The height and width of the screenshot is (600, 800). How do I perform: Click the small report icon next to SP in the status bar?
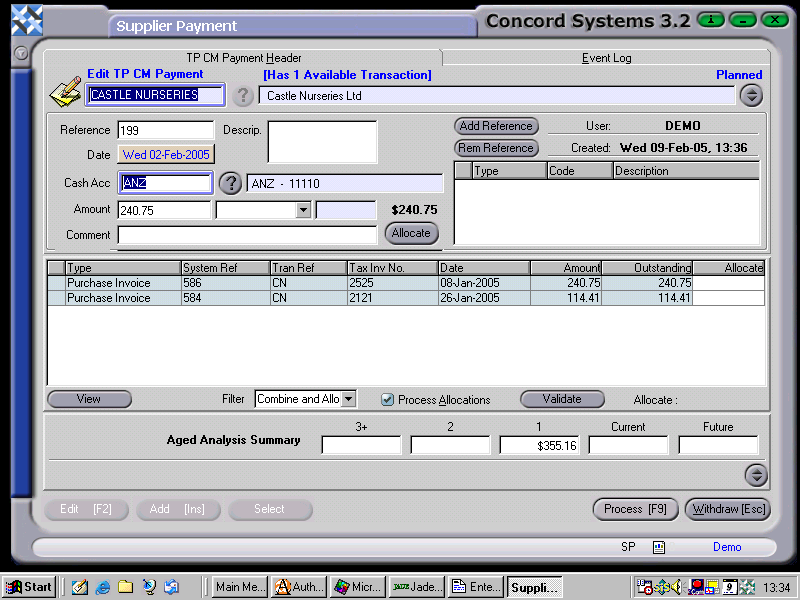659,547
